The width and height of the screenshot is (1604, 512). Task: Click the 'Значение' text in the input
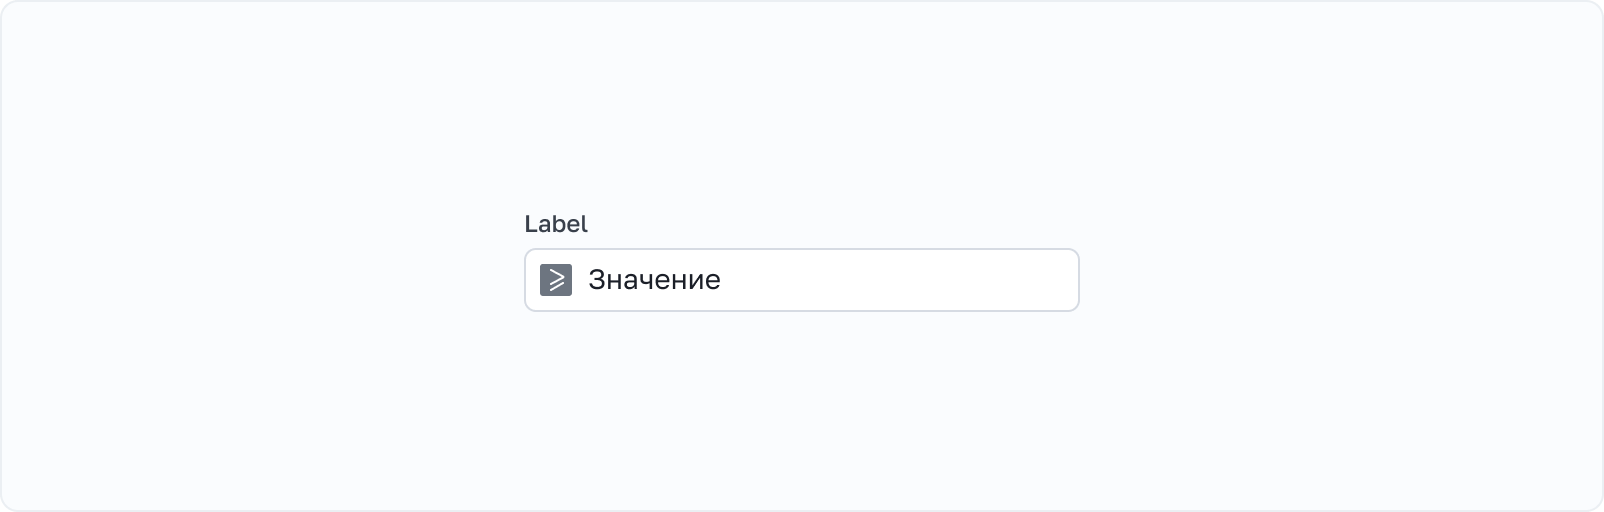[654, 280]
